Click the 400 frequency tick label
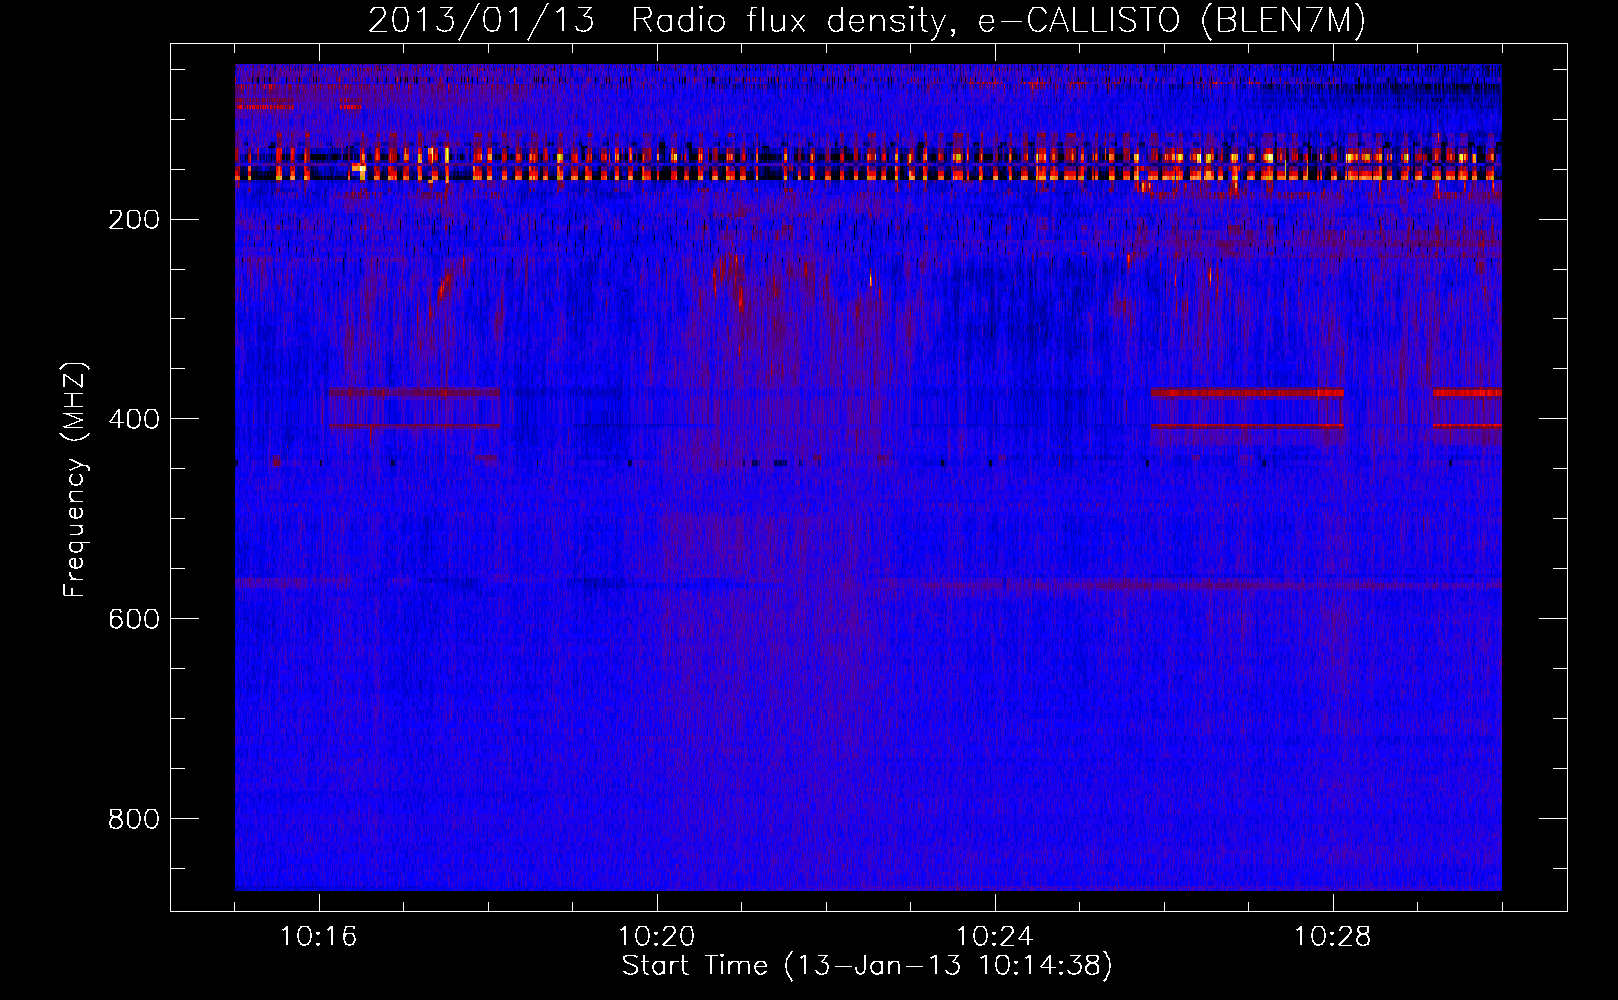This screenshot has height=1000, width=1618. [x=133, y=420]
